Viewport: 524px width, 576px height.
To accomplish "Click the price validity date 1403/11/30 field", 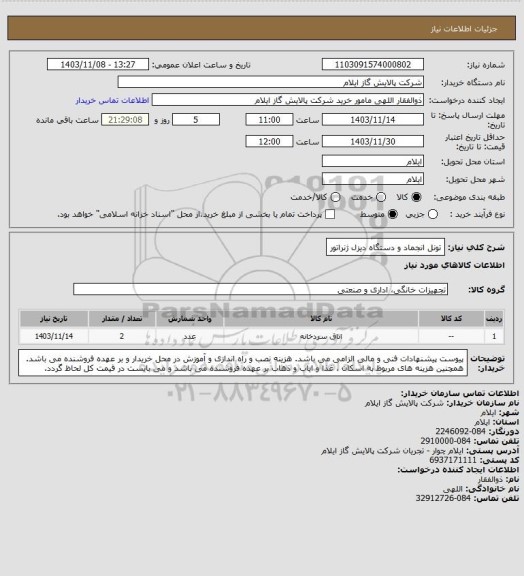I will coord(373,141).
